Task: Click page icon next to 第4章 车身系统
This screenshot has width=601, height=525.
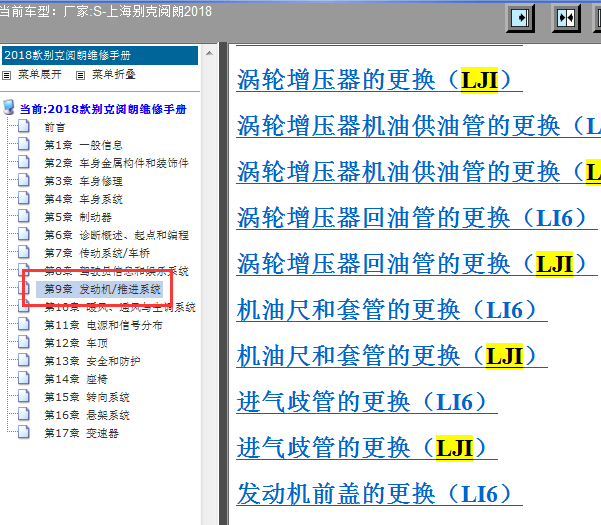Action: [24, 198]
